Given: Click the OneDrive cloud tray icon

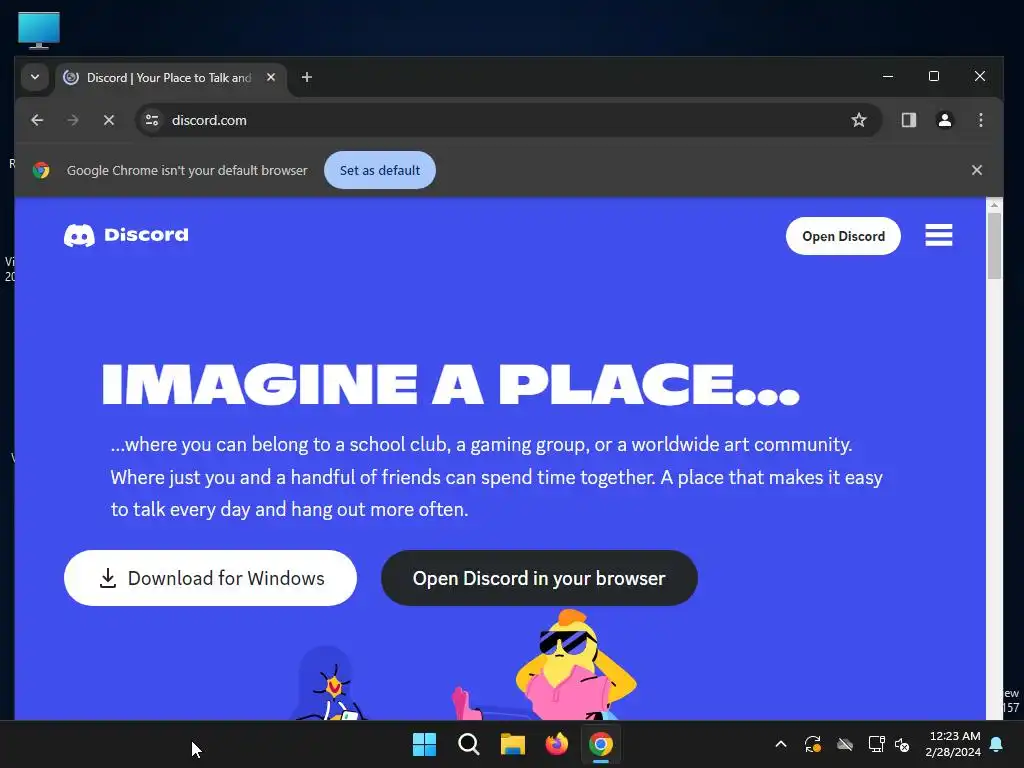Looking at the screenshot, I should (x=845, y=744).
